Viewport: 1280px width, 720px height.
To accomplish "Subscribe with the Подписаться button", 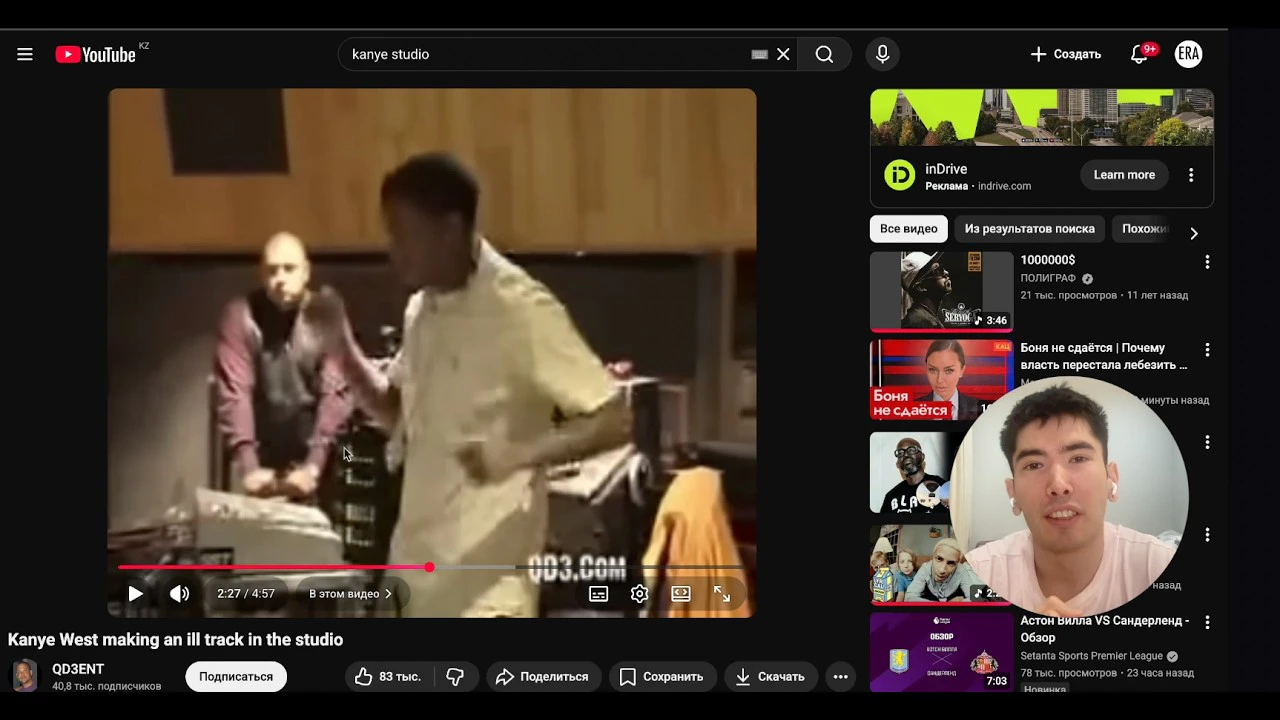I will coord(236,677).
